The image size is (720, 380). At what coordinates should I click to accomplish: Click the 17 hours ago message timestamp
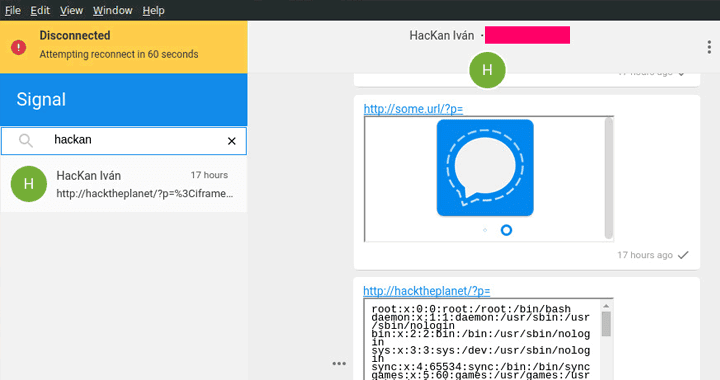(645, 255)
